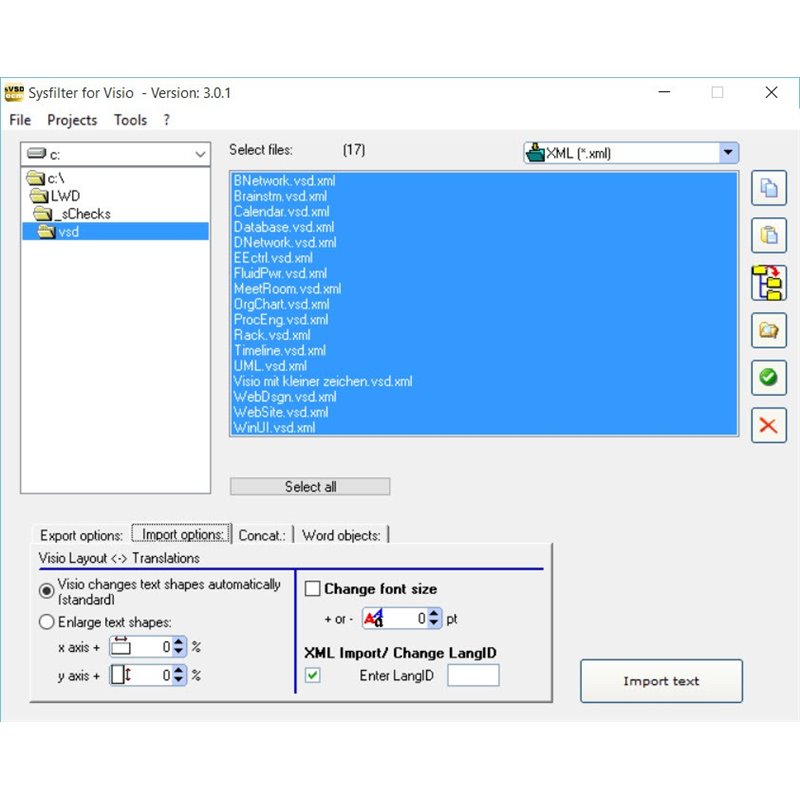Click the open folder icon button
This screenshot has width=800, height=800.
coord(768,330)
